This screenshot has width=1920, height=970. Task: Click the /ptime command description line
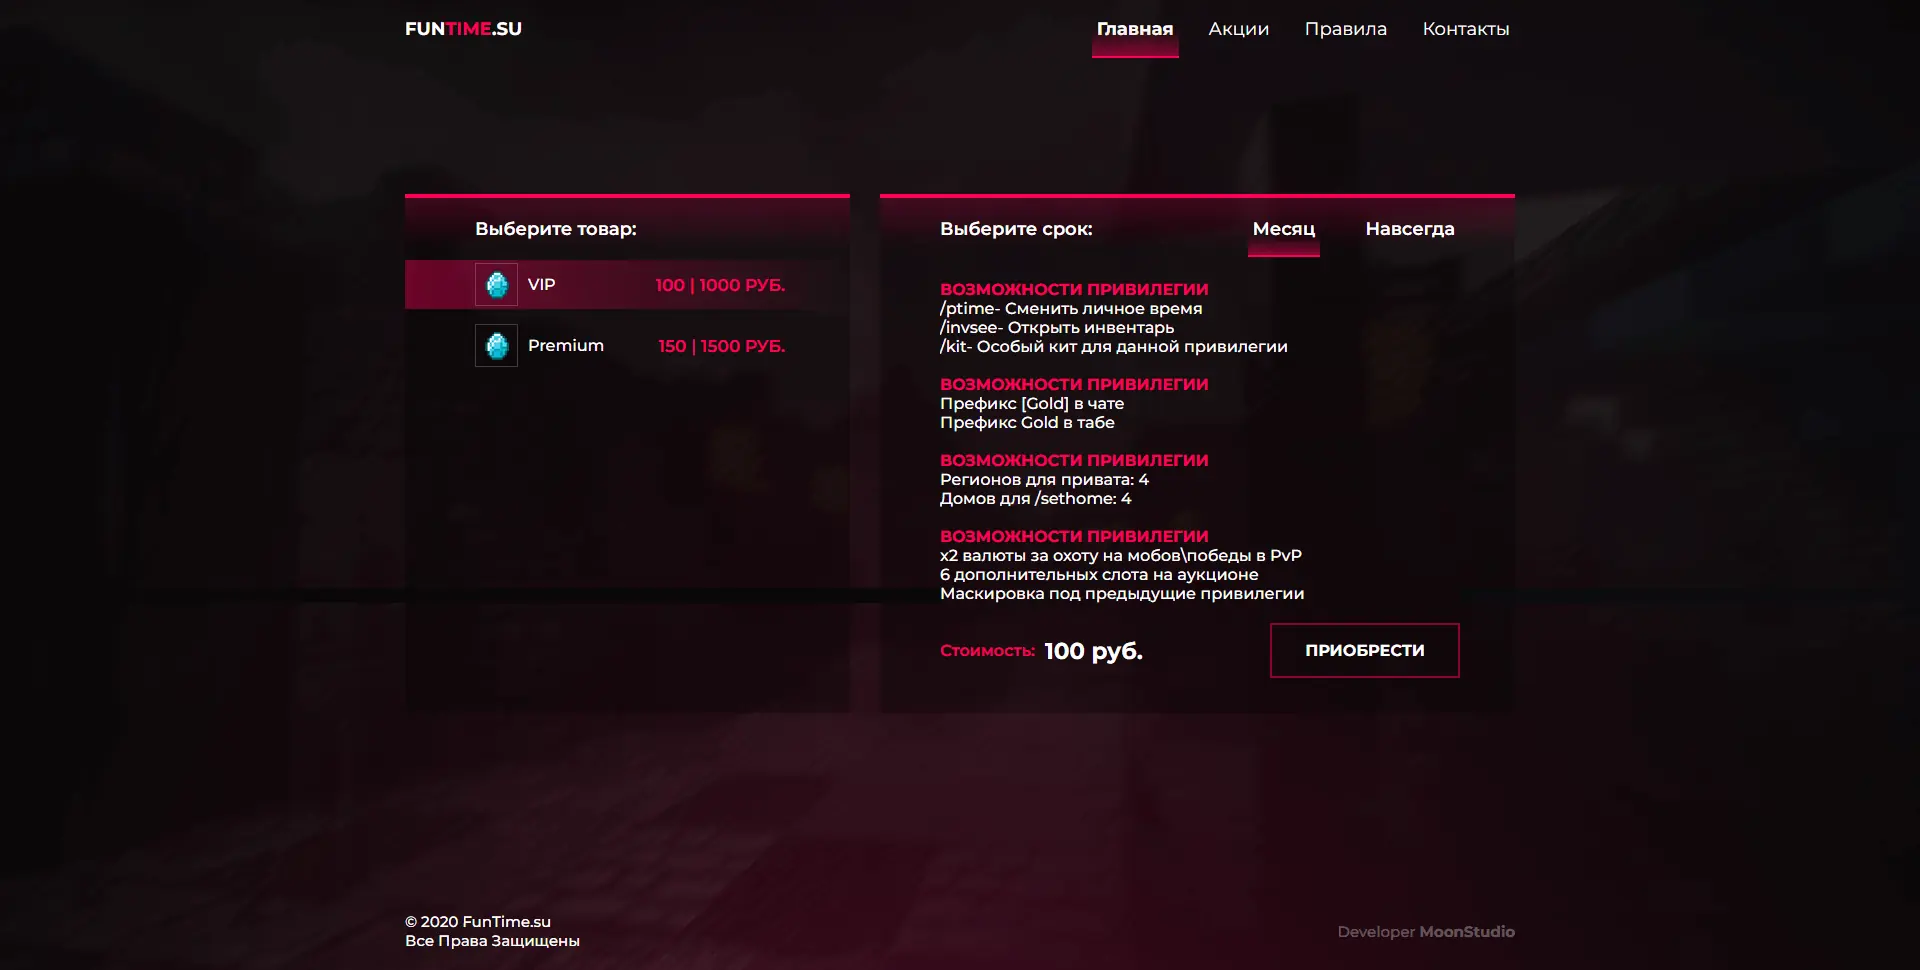coord(1070,309)
